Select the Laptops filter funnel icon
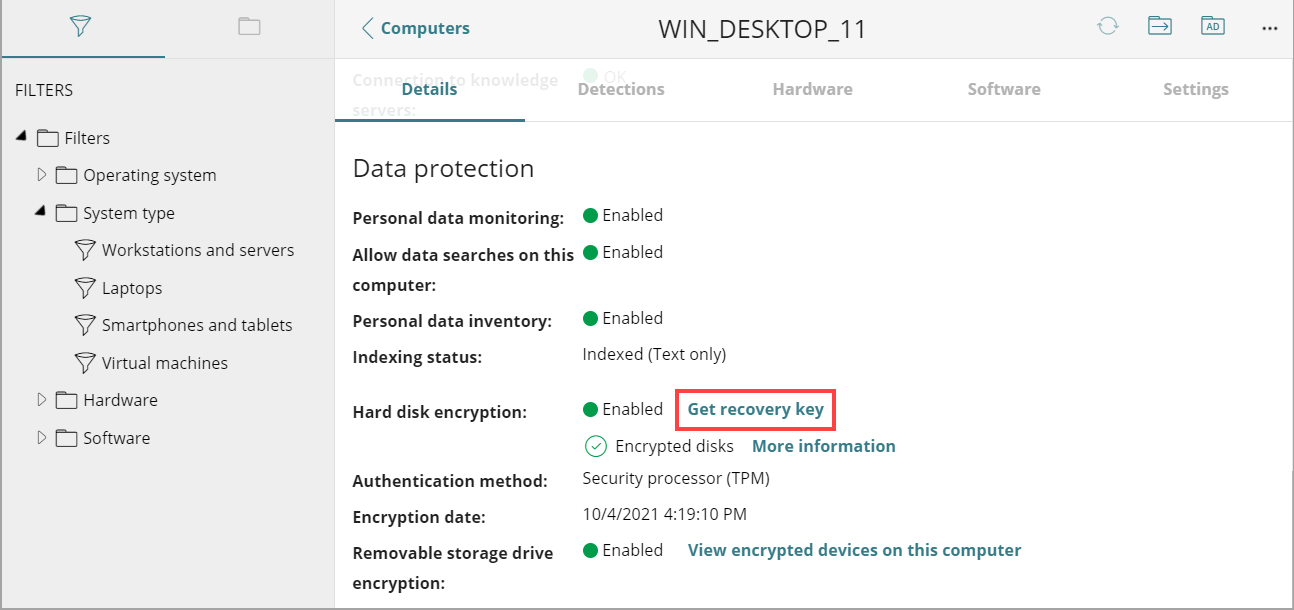 coord(85,287)
